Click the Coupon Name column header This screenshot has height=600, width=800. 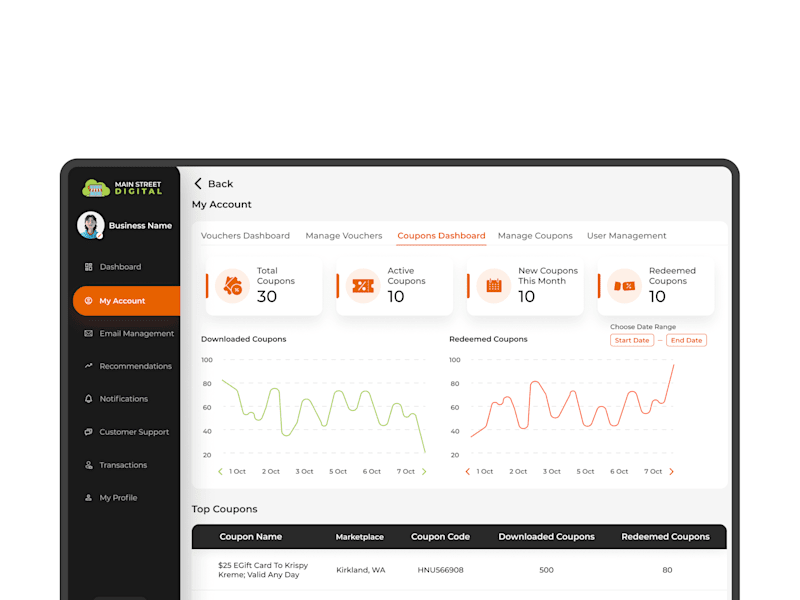(251, 537)
